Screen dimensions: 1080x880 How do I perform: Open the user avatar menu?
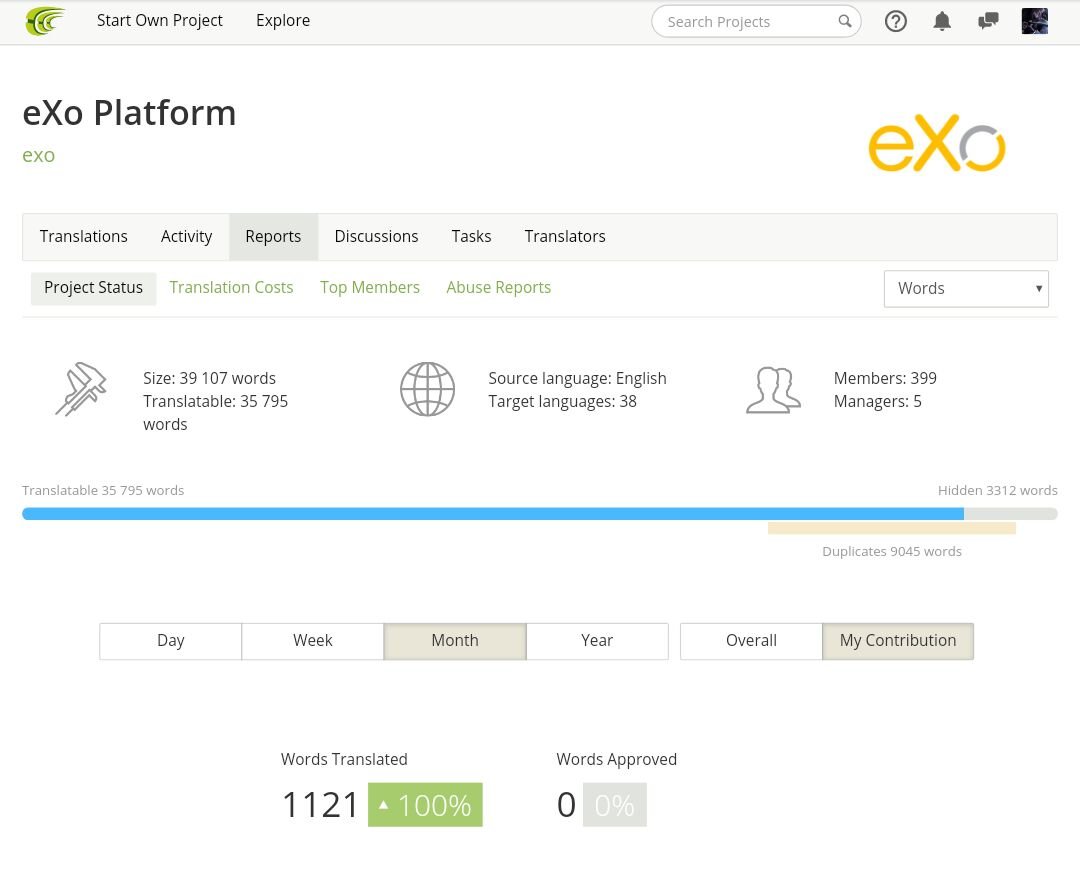(x=1034, y=21)
